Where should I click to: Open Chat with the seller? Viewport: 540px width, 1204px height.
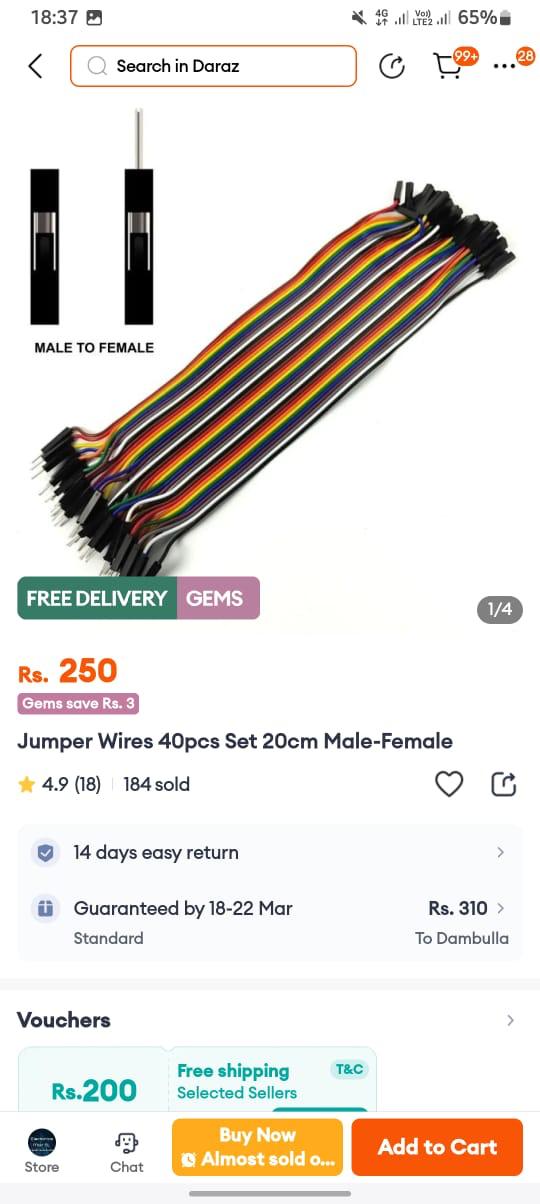point(127,1151)
